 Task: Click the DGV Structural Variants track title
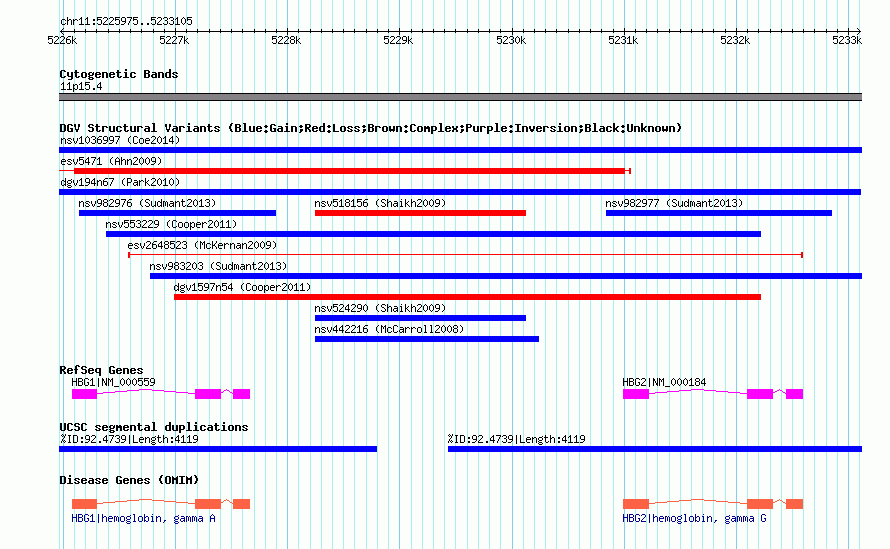370,128
